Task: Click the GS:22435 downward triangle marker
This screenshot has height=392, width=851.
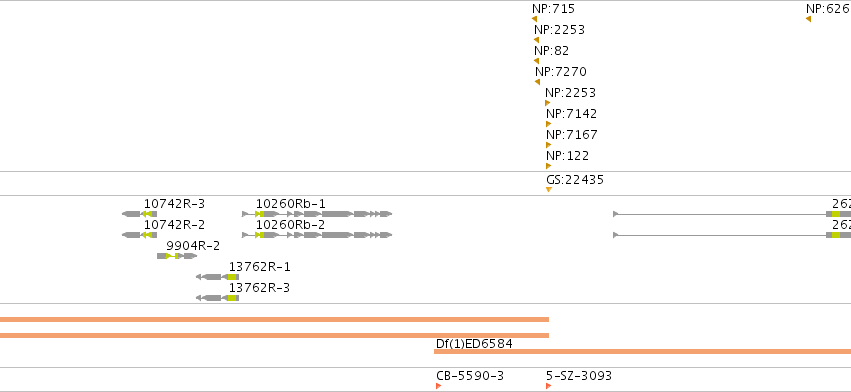Action: (x=549, y=189)
